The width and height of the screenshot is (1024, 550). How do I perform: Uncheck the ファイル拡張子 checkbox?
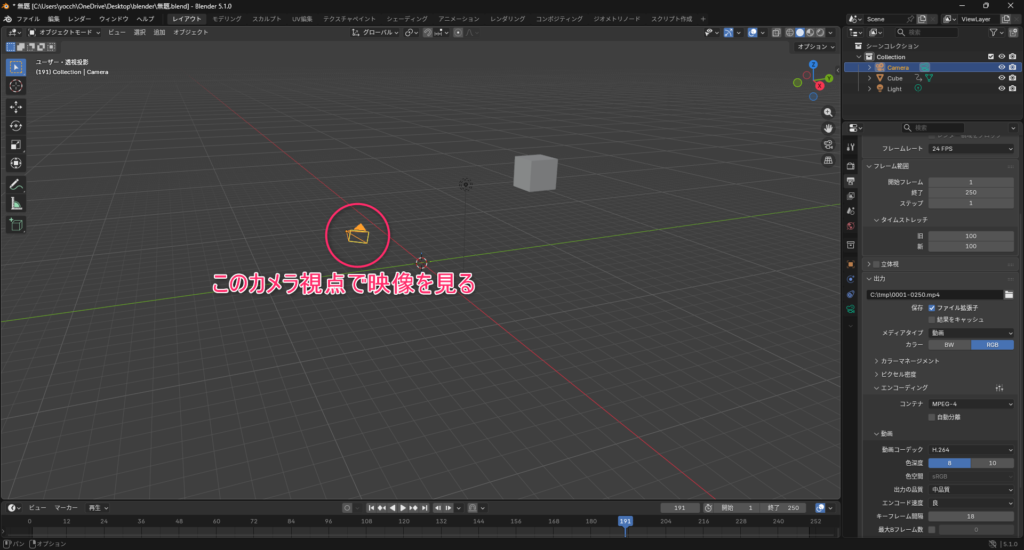coord(932,308)
